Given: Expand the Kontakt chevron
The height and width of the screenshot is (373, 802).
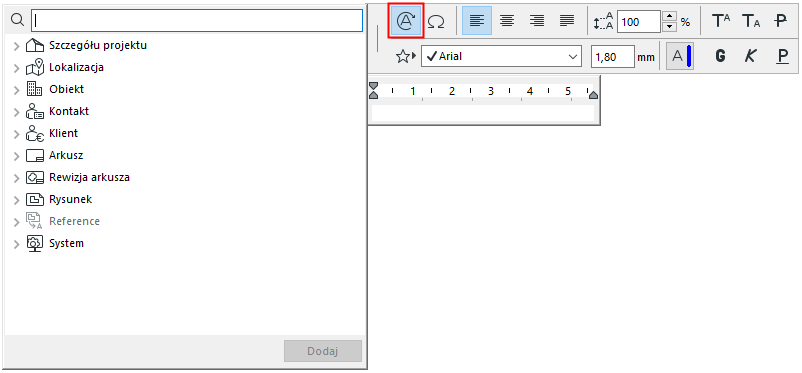Looking at the screenshot, I should point(16,112).
